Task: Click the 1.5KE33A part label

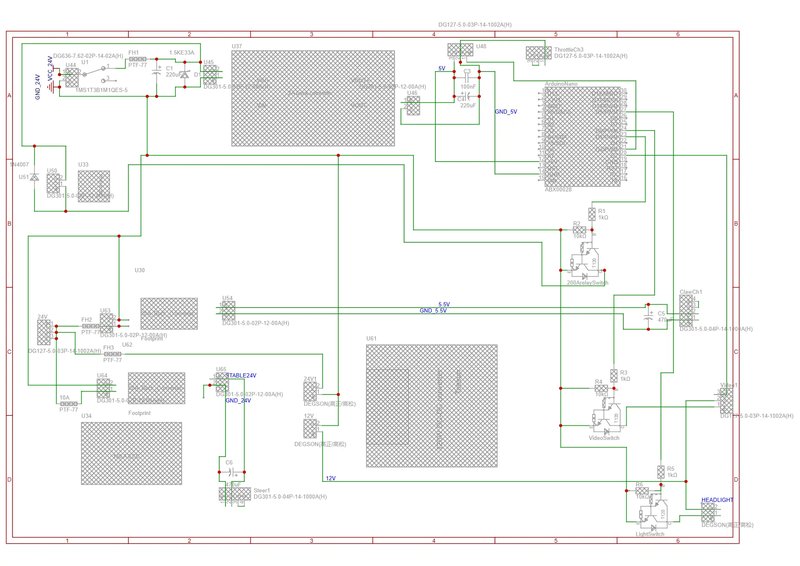Action: [x=182, y=53]
